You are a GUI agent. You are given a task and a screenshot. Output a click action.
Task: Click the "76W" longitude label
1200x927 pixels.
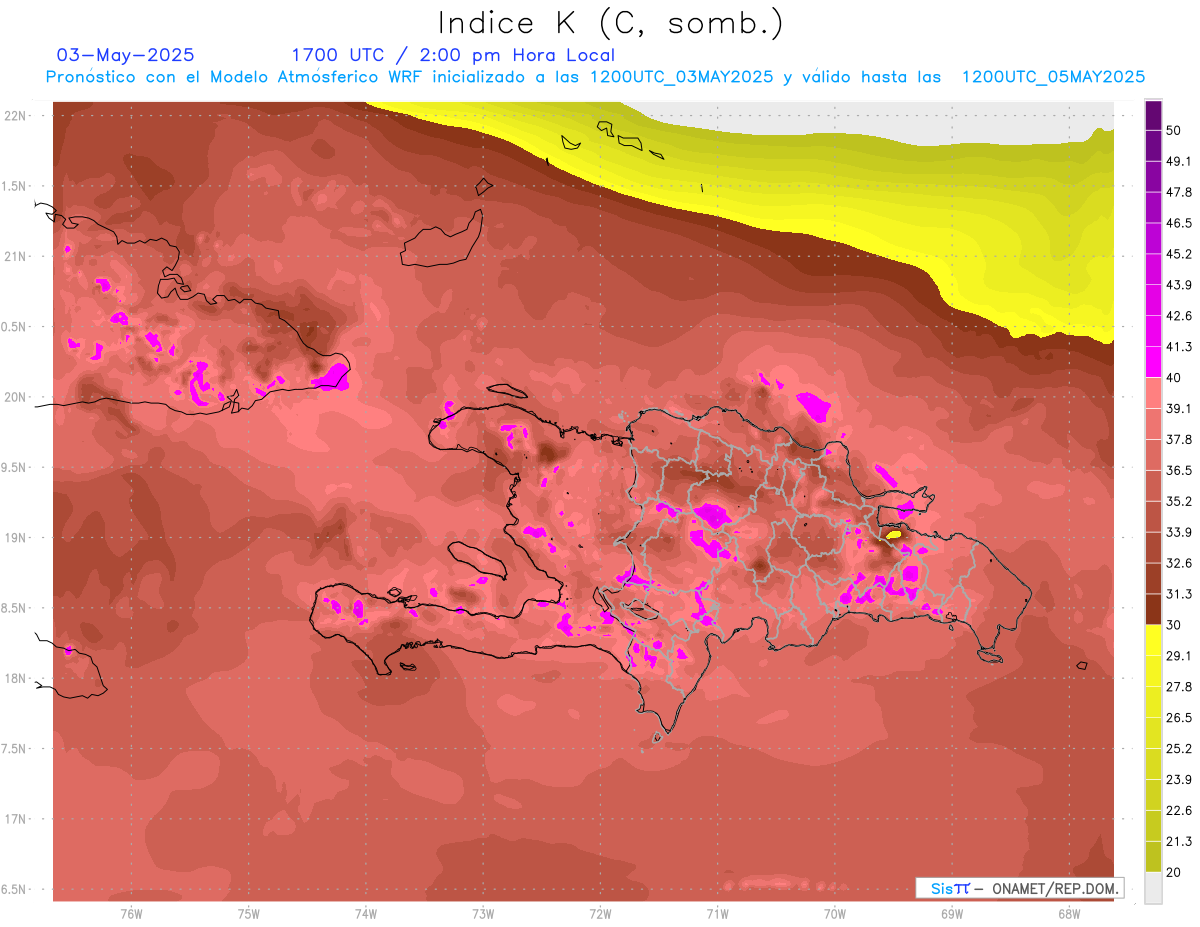point(131,914)
